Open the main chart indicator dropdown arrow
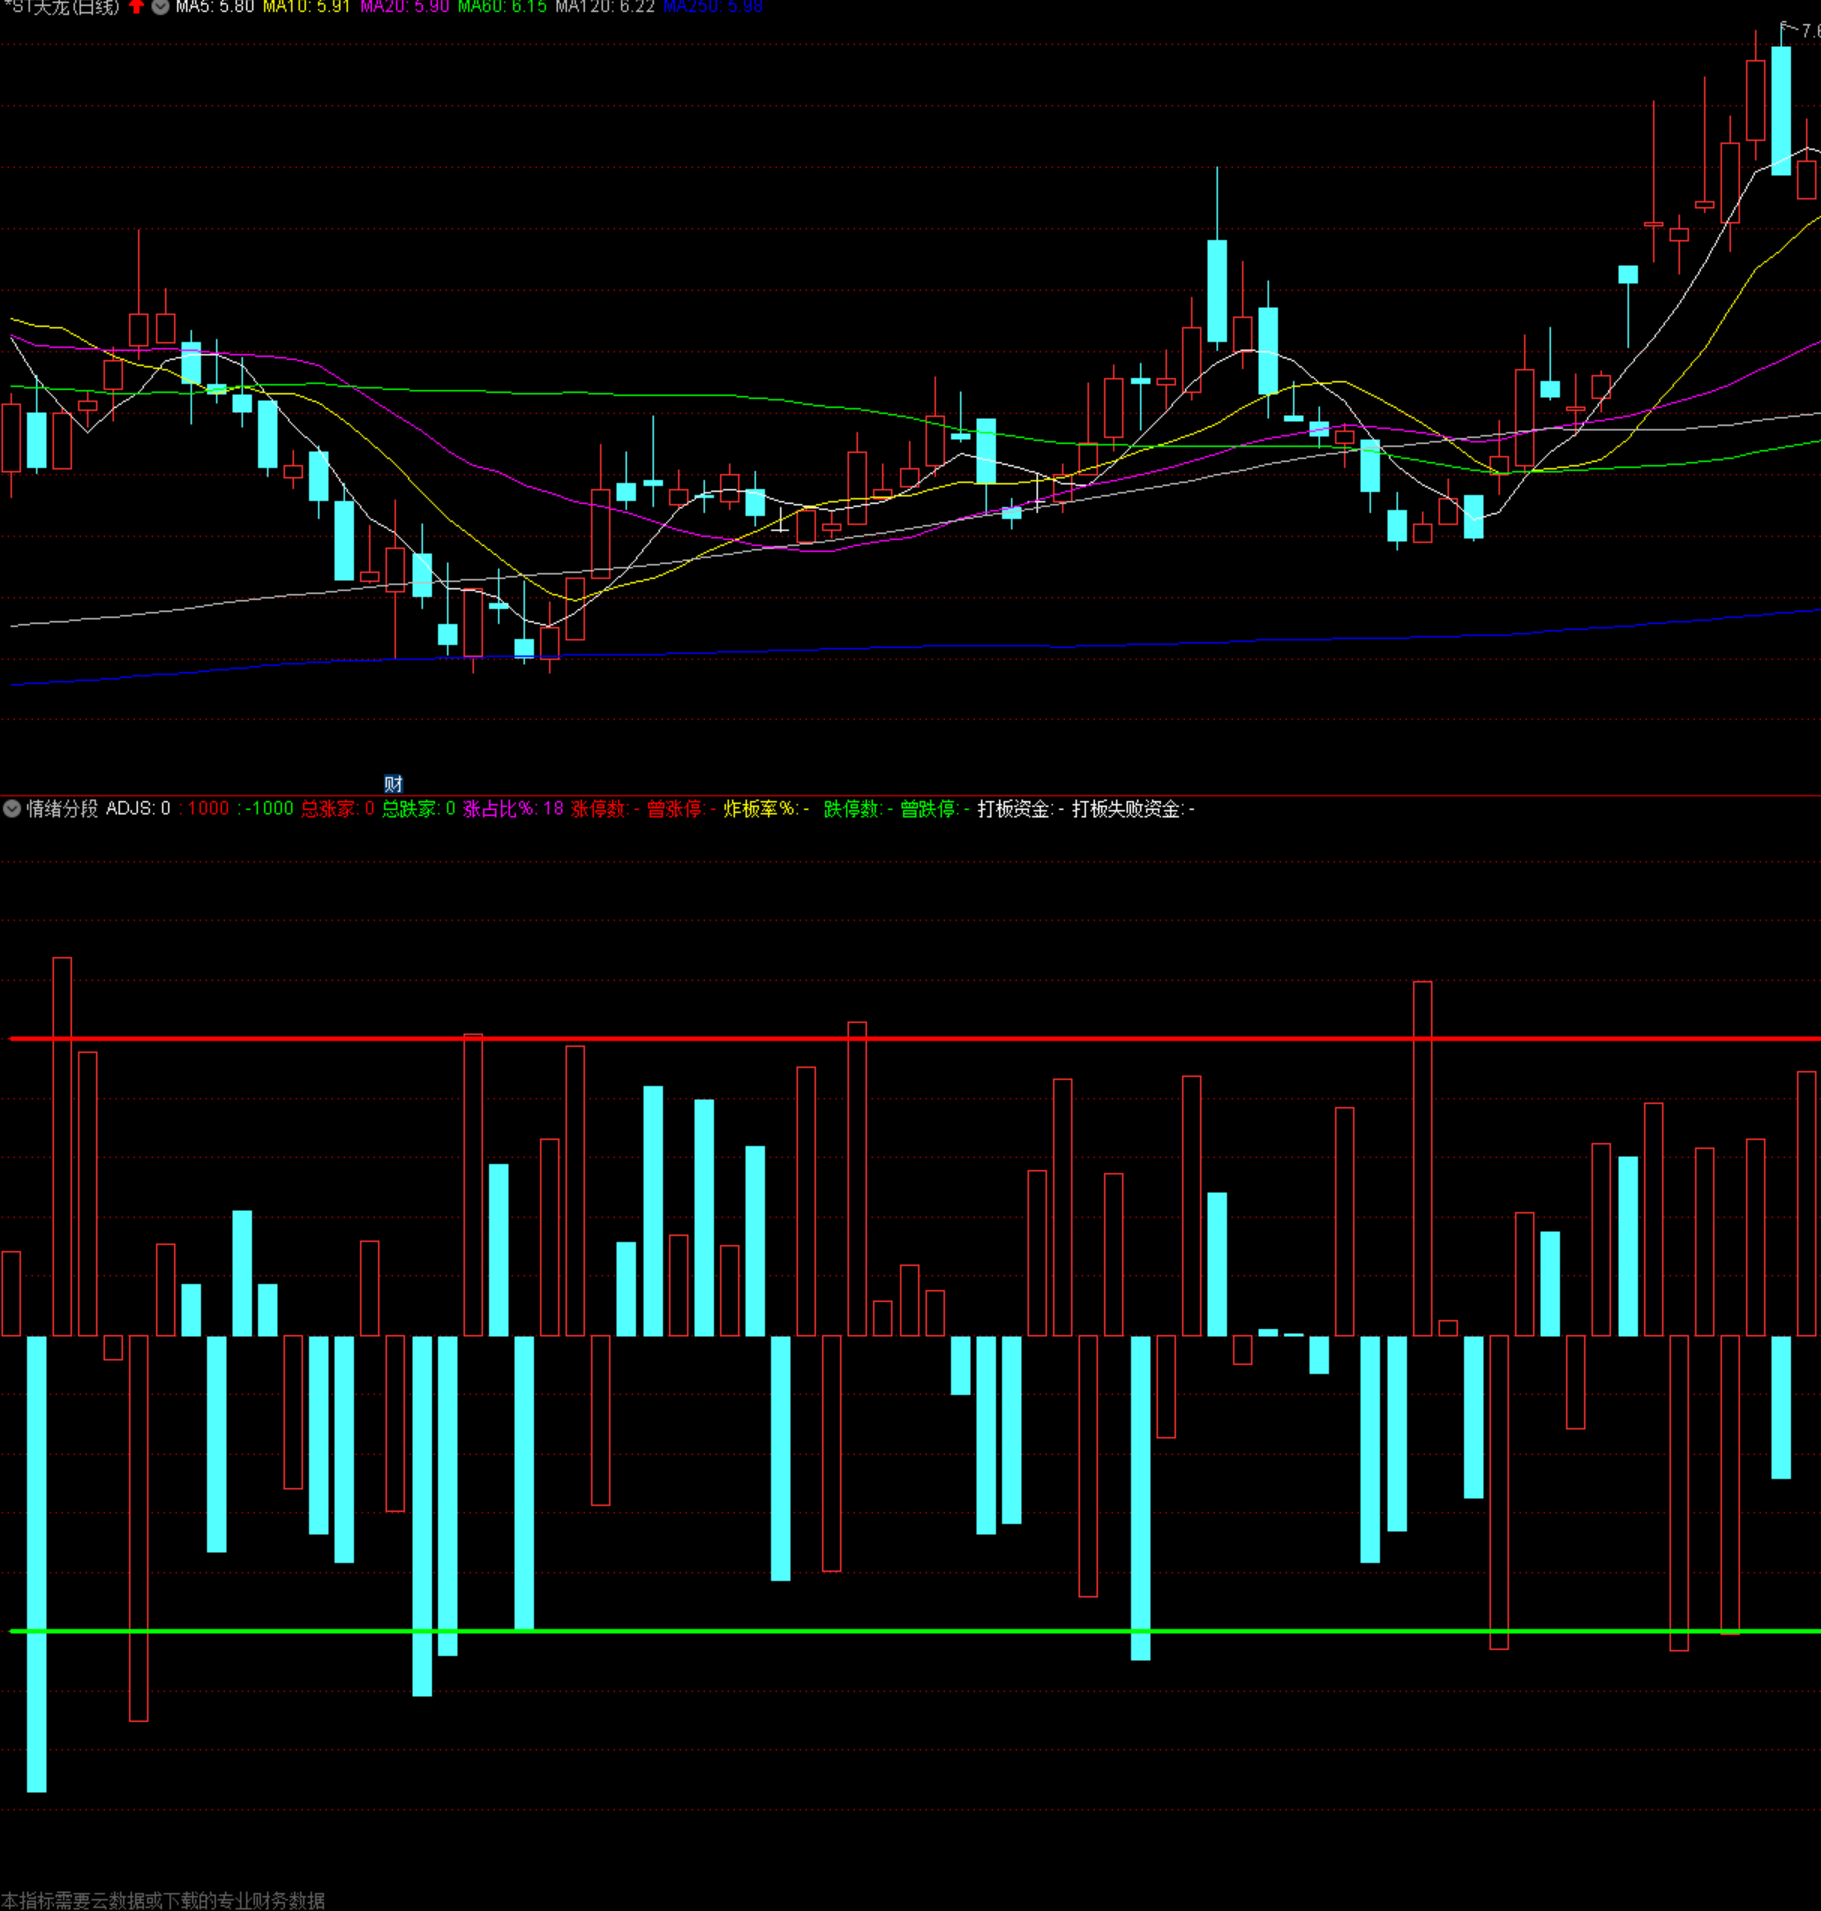This screenshot has height=1911, width=1821. 160,6
